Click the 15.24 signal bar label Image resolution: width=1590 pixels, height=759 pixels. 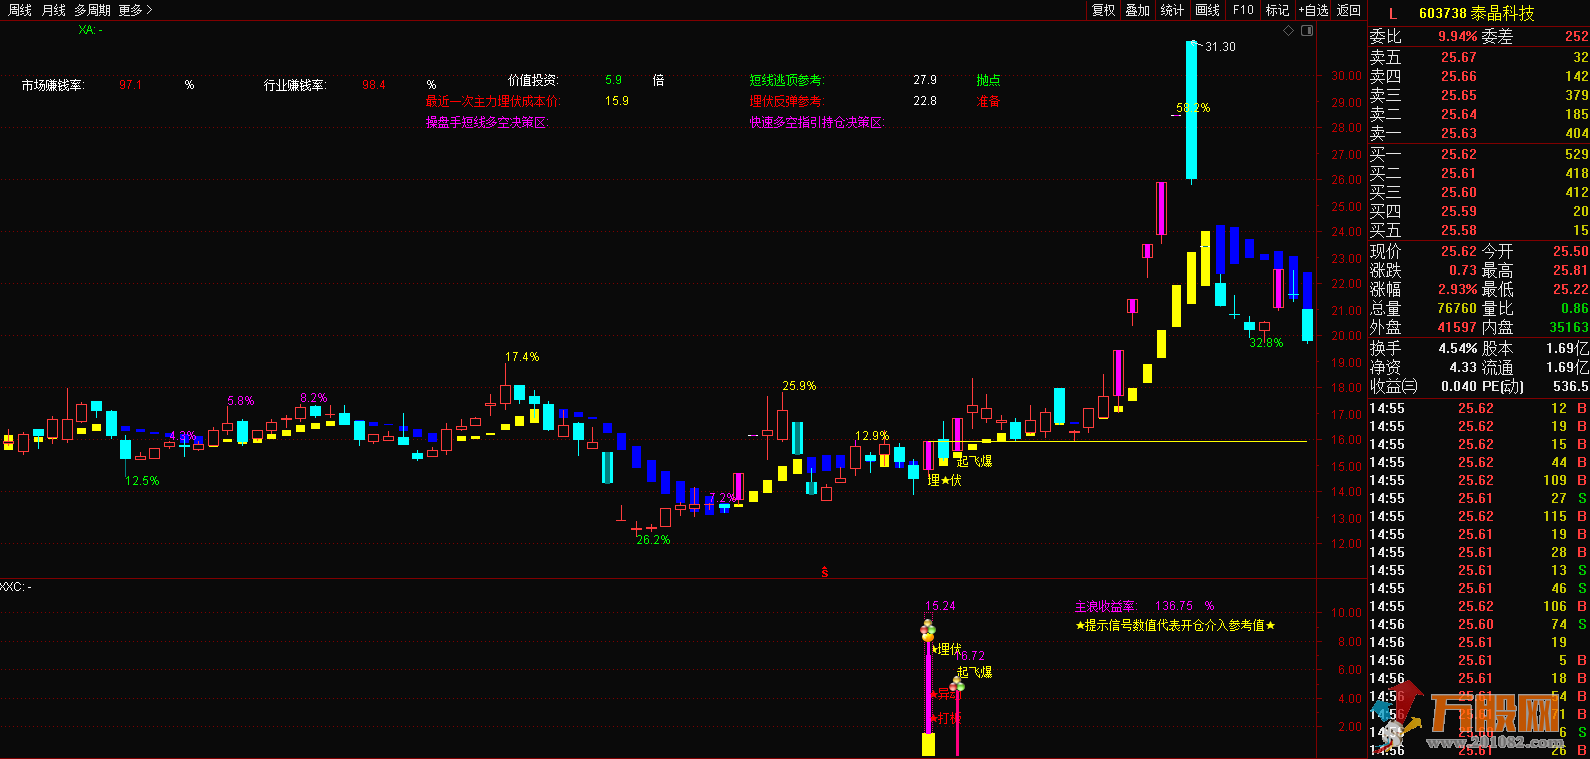click(940, 606)
